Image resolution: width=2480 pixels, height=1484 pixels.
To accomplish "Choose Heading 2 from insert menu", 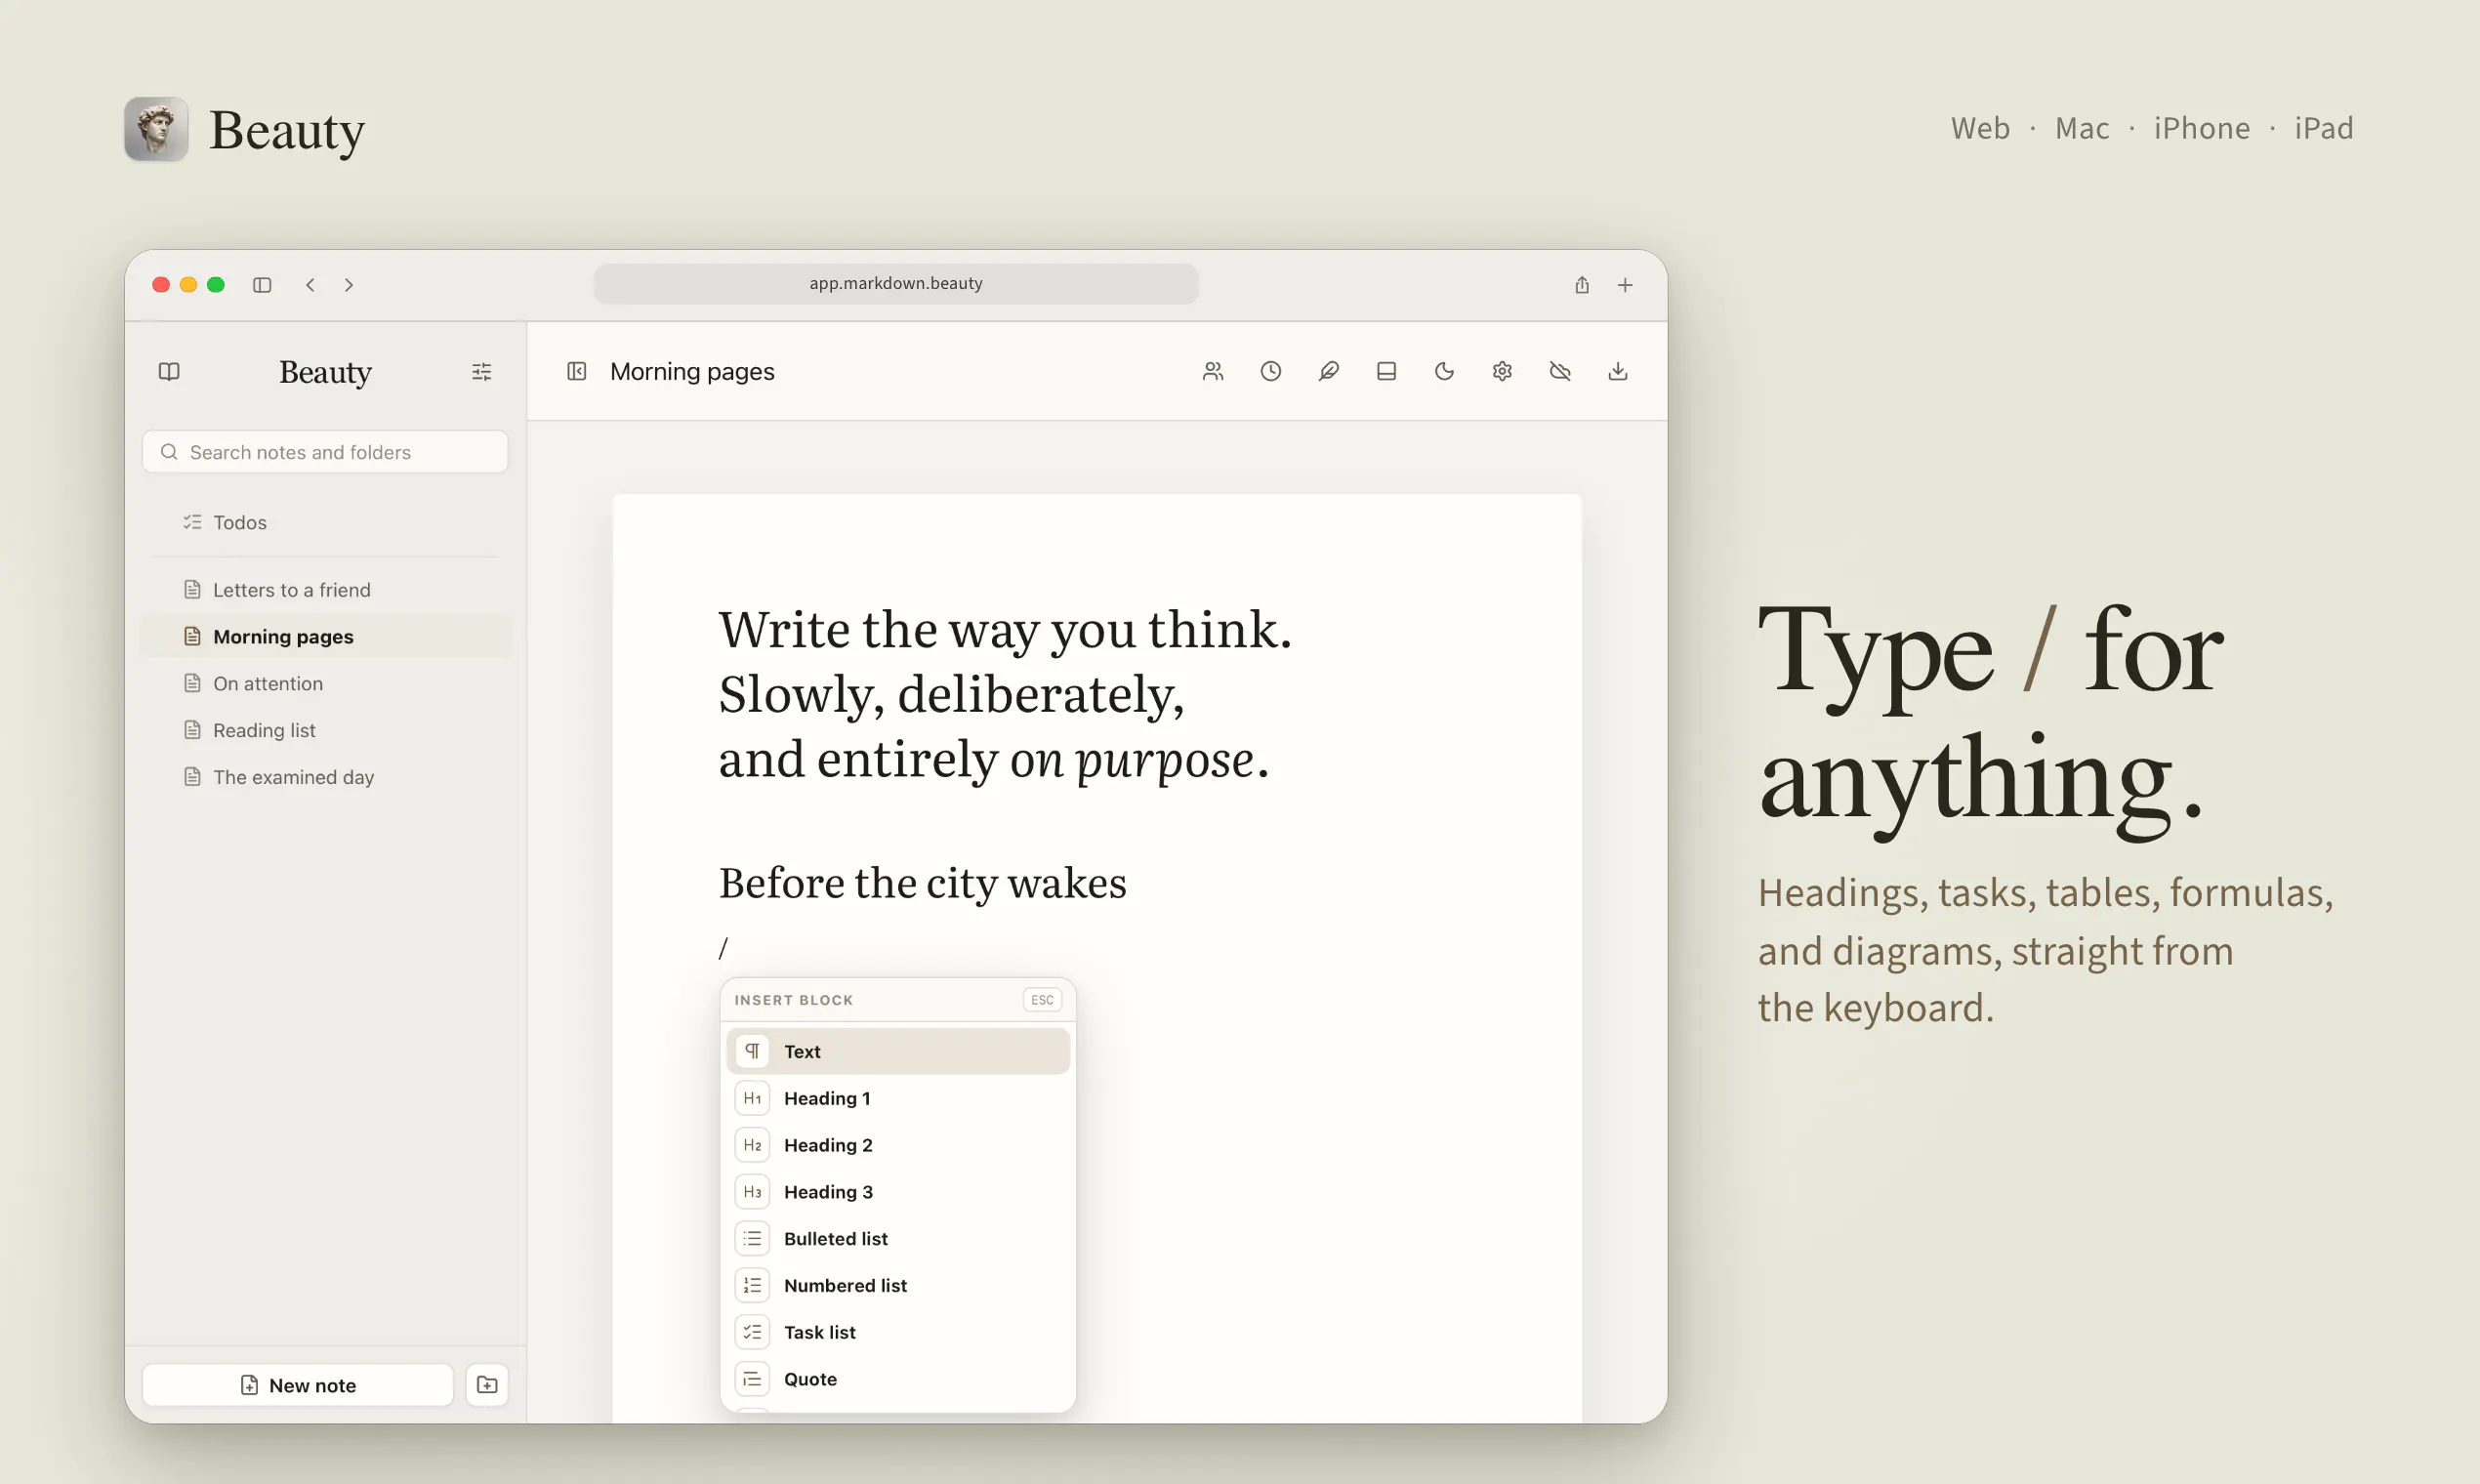I will tap(898, 1145).
